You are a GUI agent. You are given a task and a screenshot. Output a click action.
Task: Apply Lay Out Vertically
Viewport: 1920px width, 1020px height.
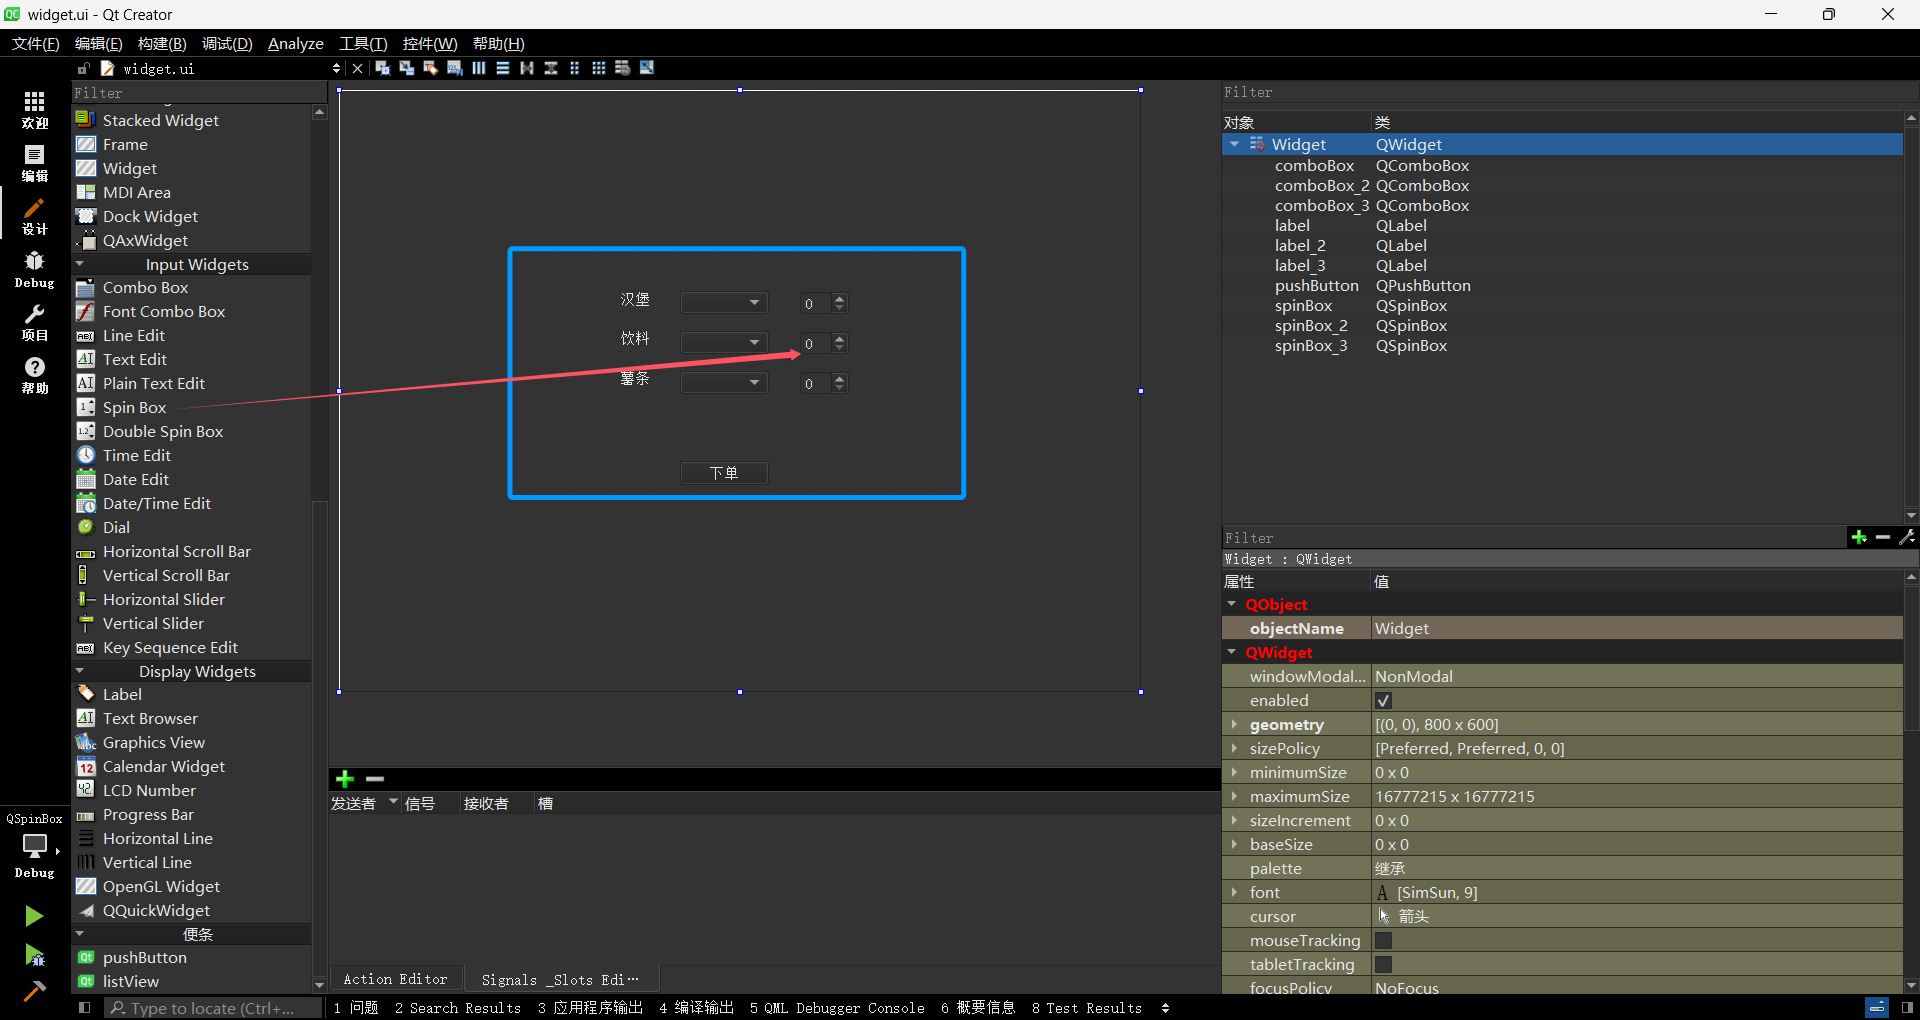(x=503, y=68)
